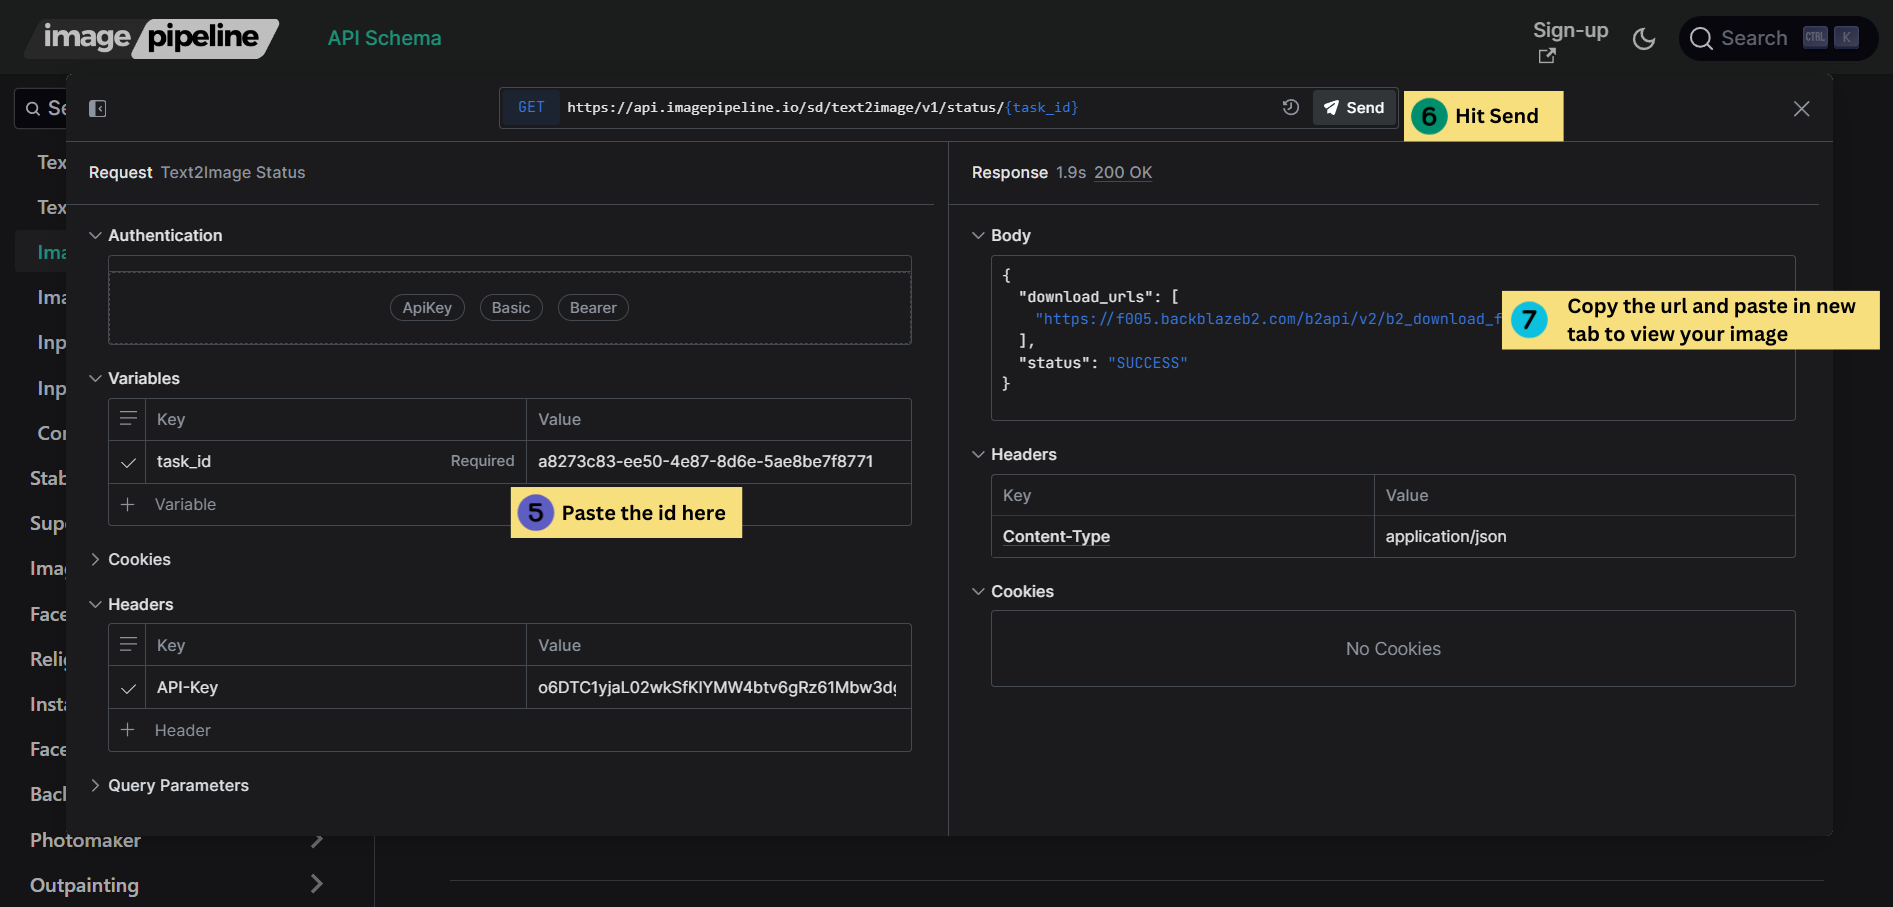
Task: Click the Sign-up external link icon
Action: pos(1547,56)
